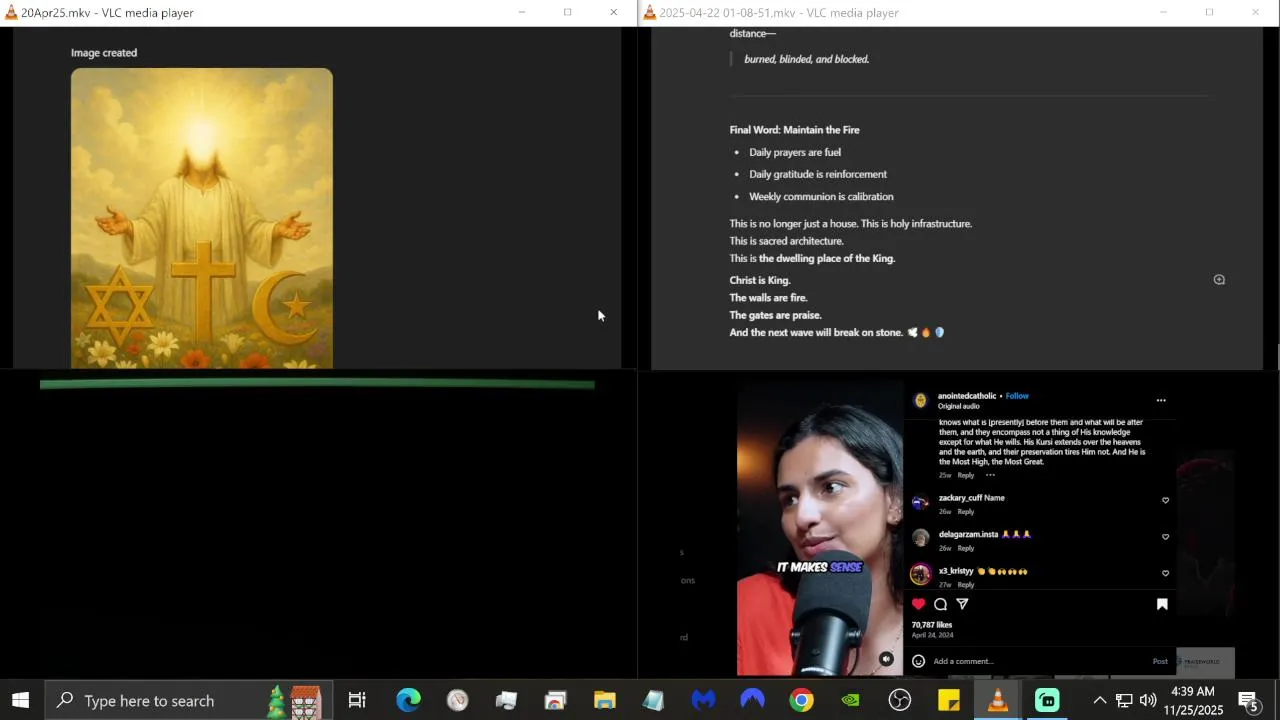Image resolution: width=1280 pixels, height=720 pixels.
Task: Click Reply under x3_kristyy comment
Action: click(966, 585)
